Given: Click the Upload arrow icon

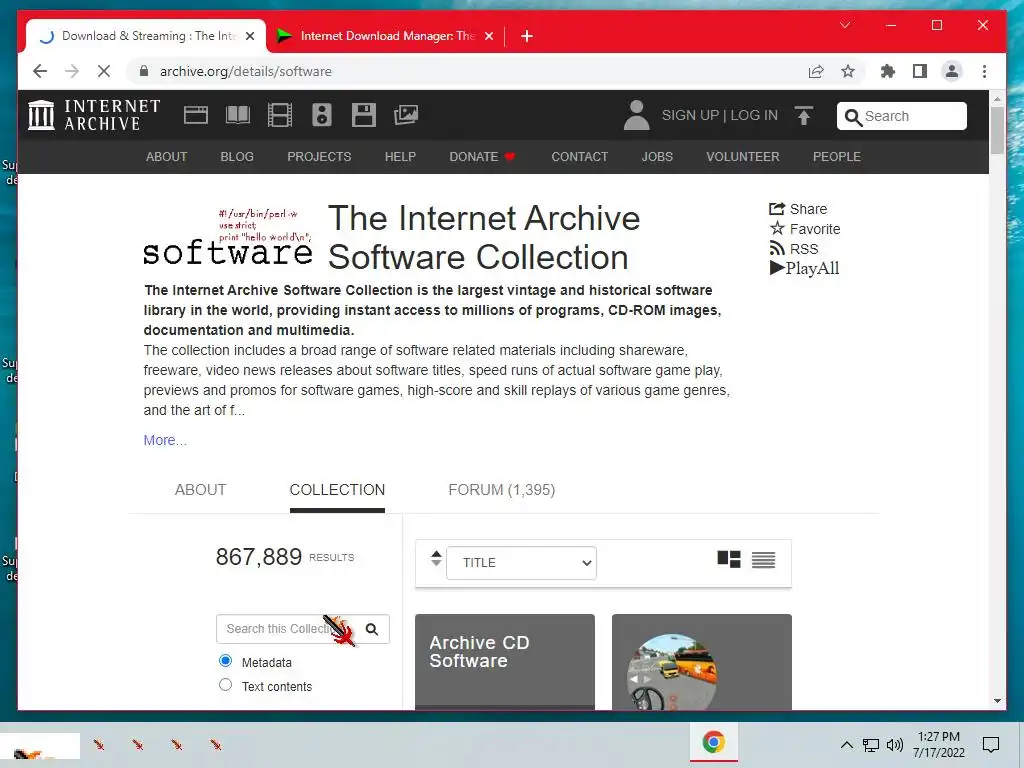Looking at the screenshot, I should (804, 115).
